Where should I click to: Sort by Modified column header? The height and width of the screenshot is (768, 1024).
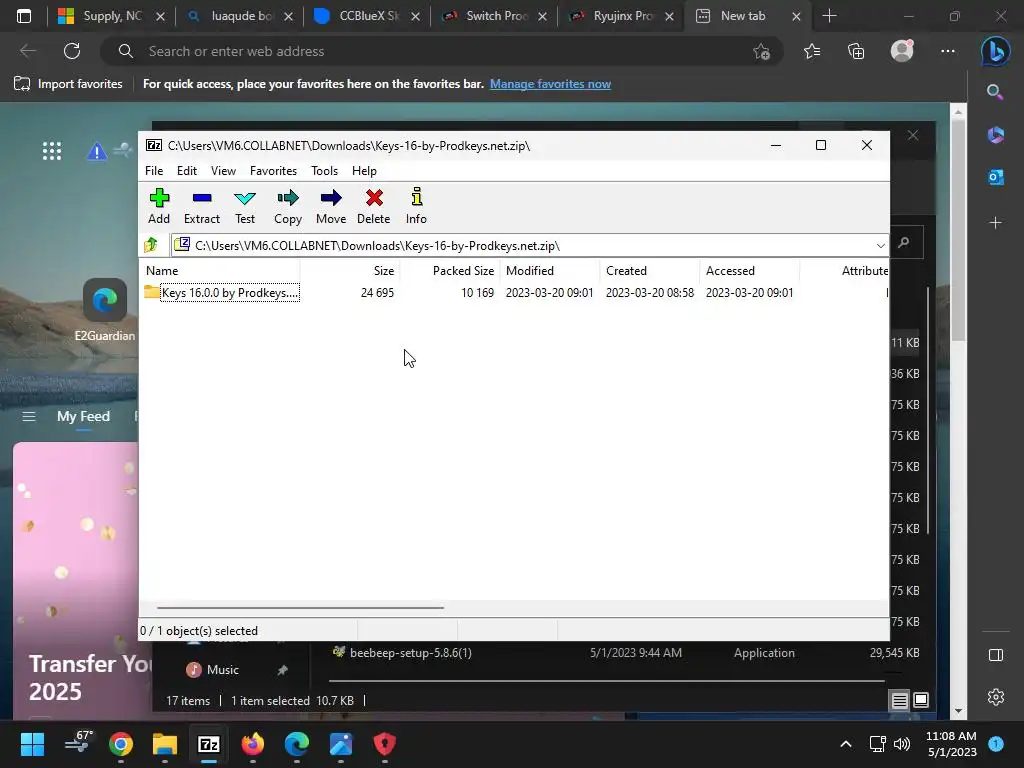[x=550, y=270]
